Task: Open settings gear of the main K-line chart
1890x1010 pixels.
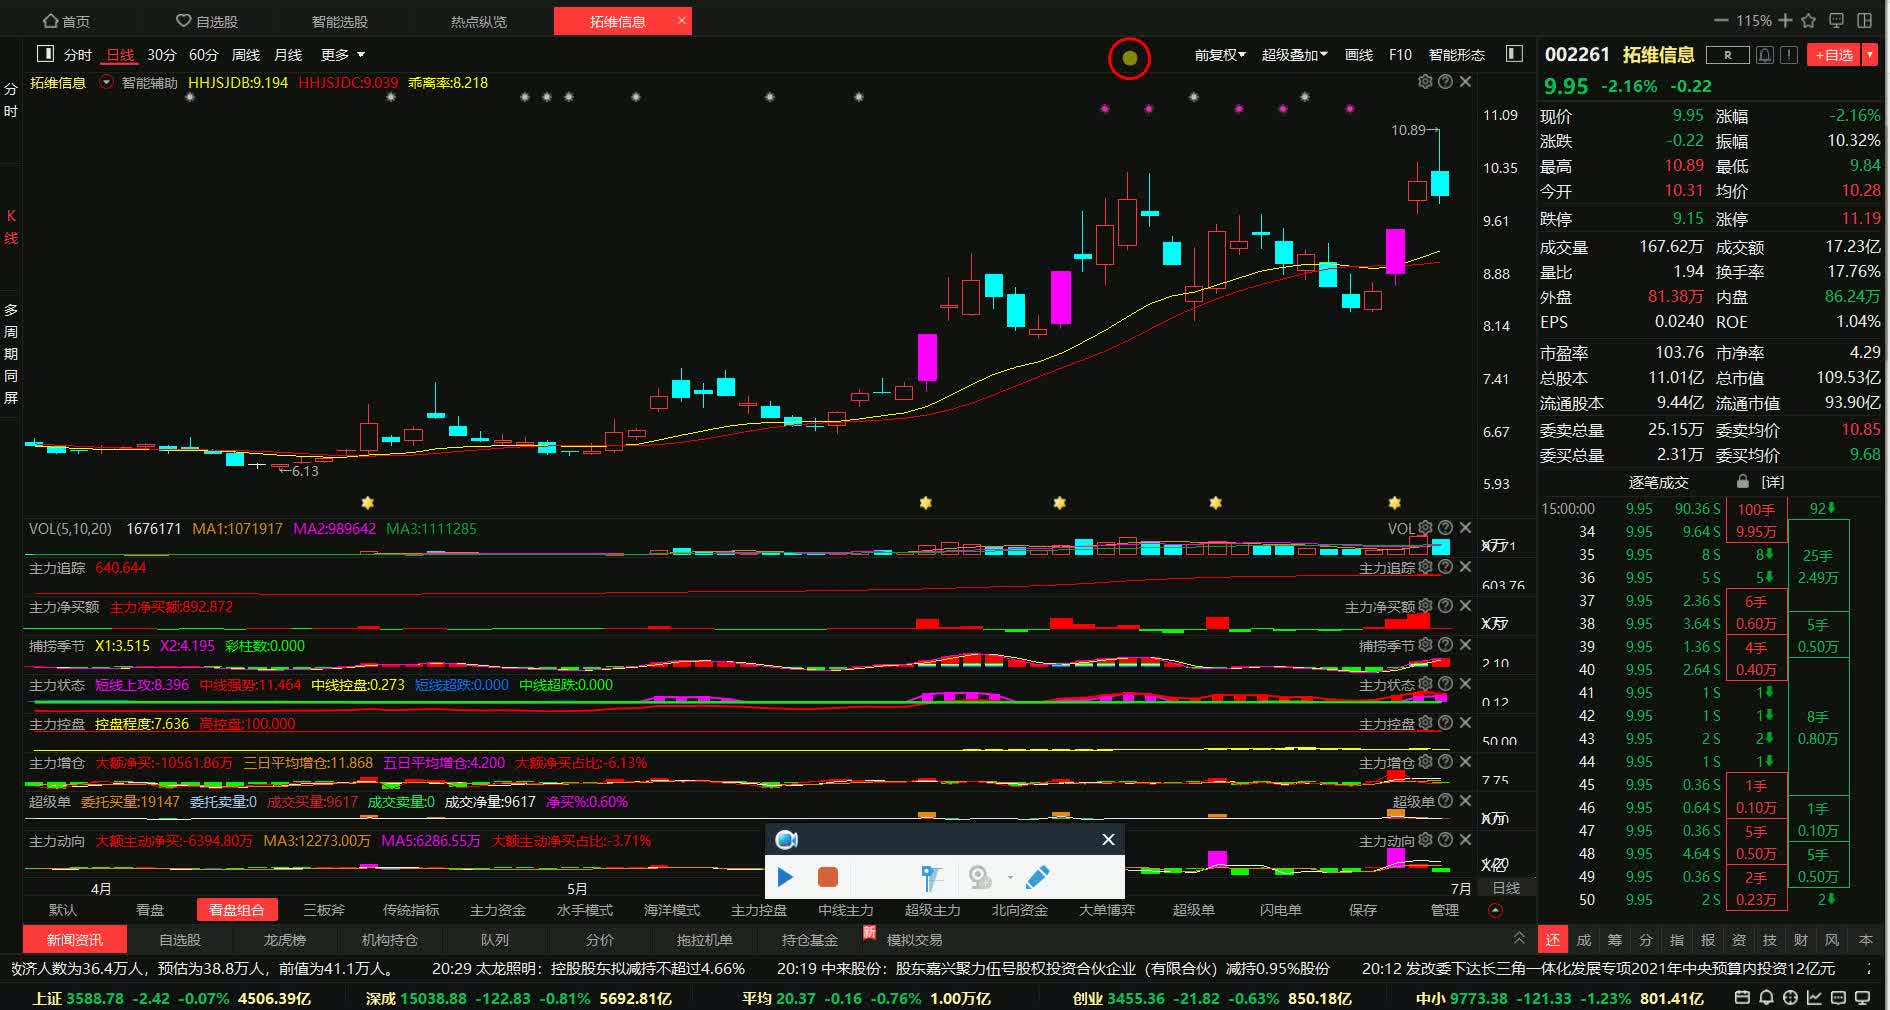Action: pyautogui.click(x=1425, y=82)
